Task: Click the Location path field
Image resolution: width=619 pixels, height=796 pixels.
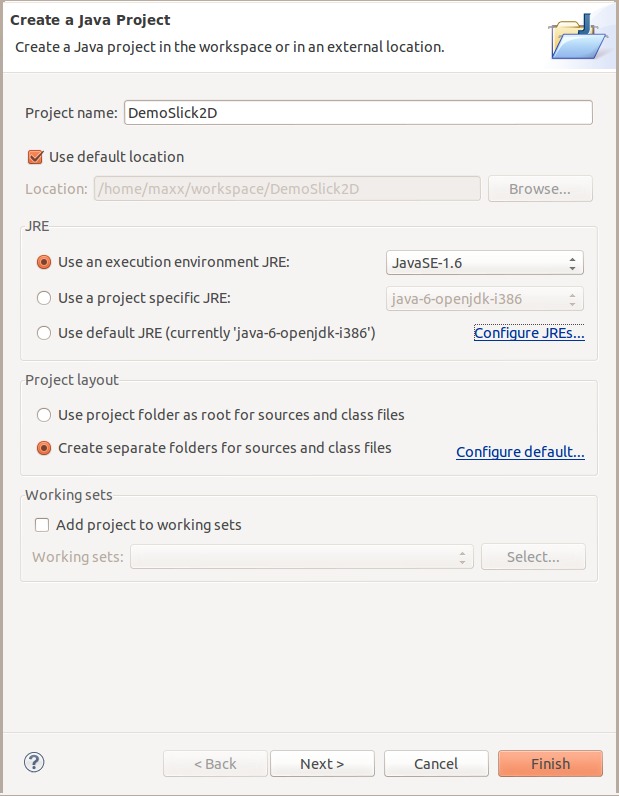Action: coord(287,189)
